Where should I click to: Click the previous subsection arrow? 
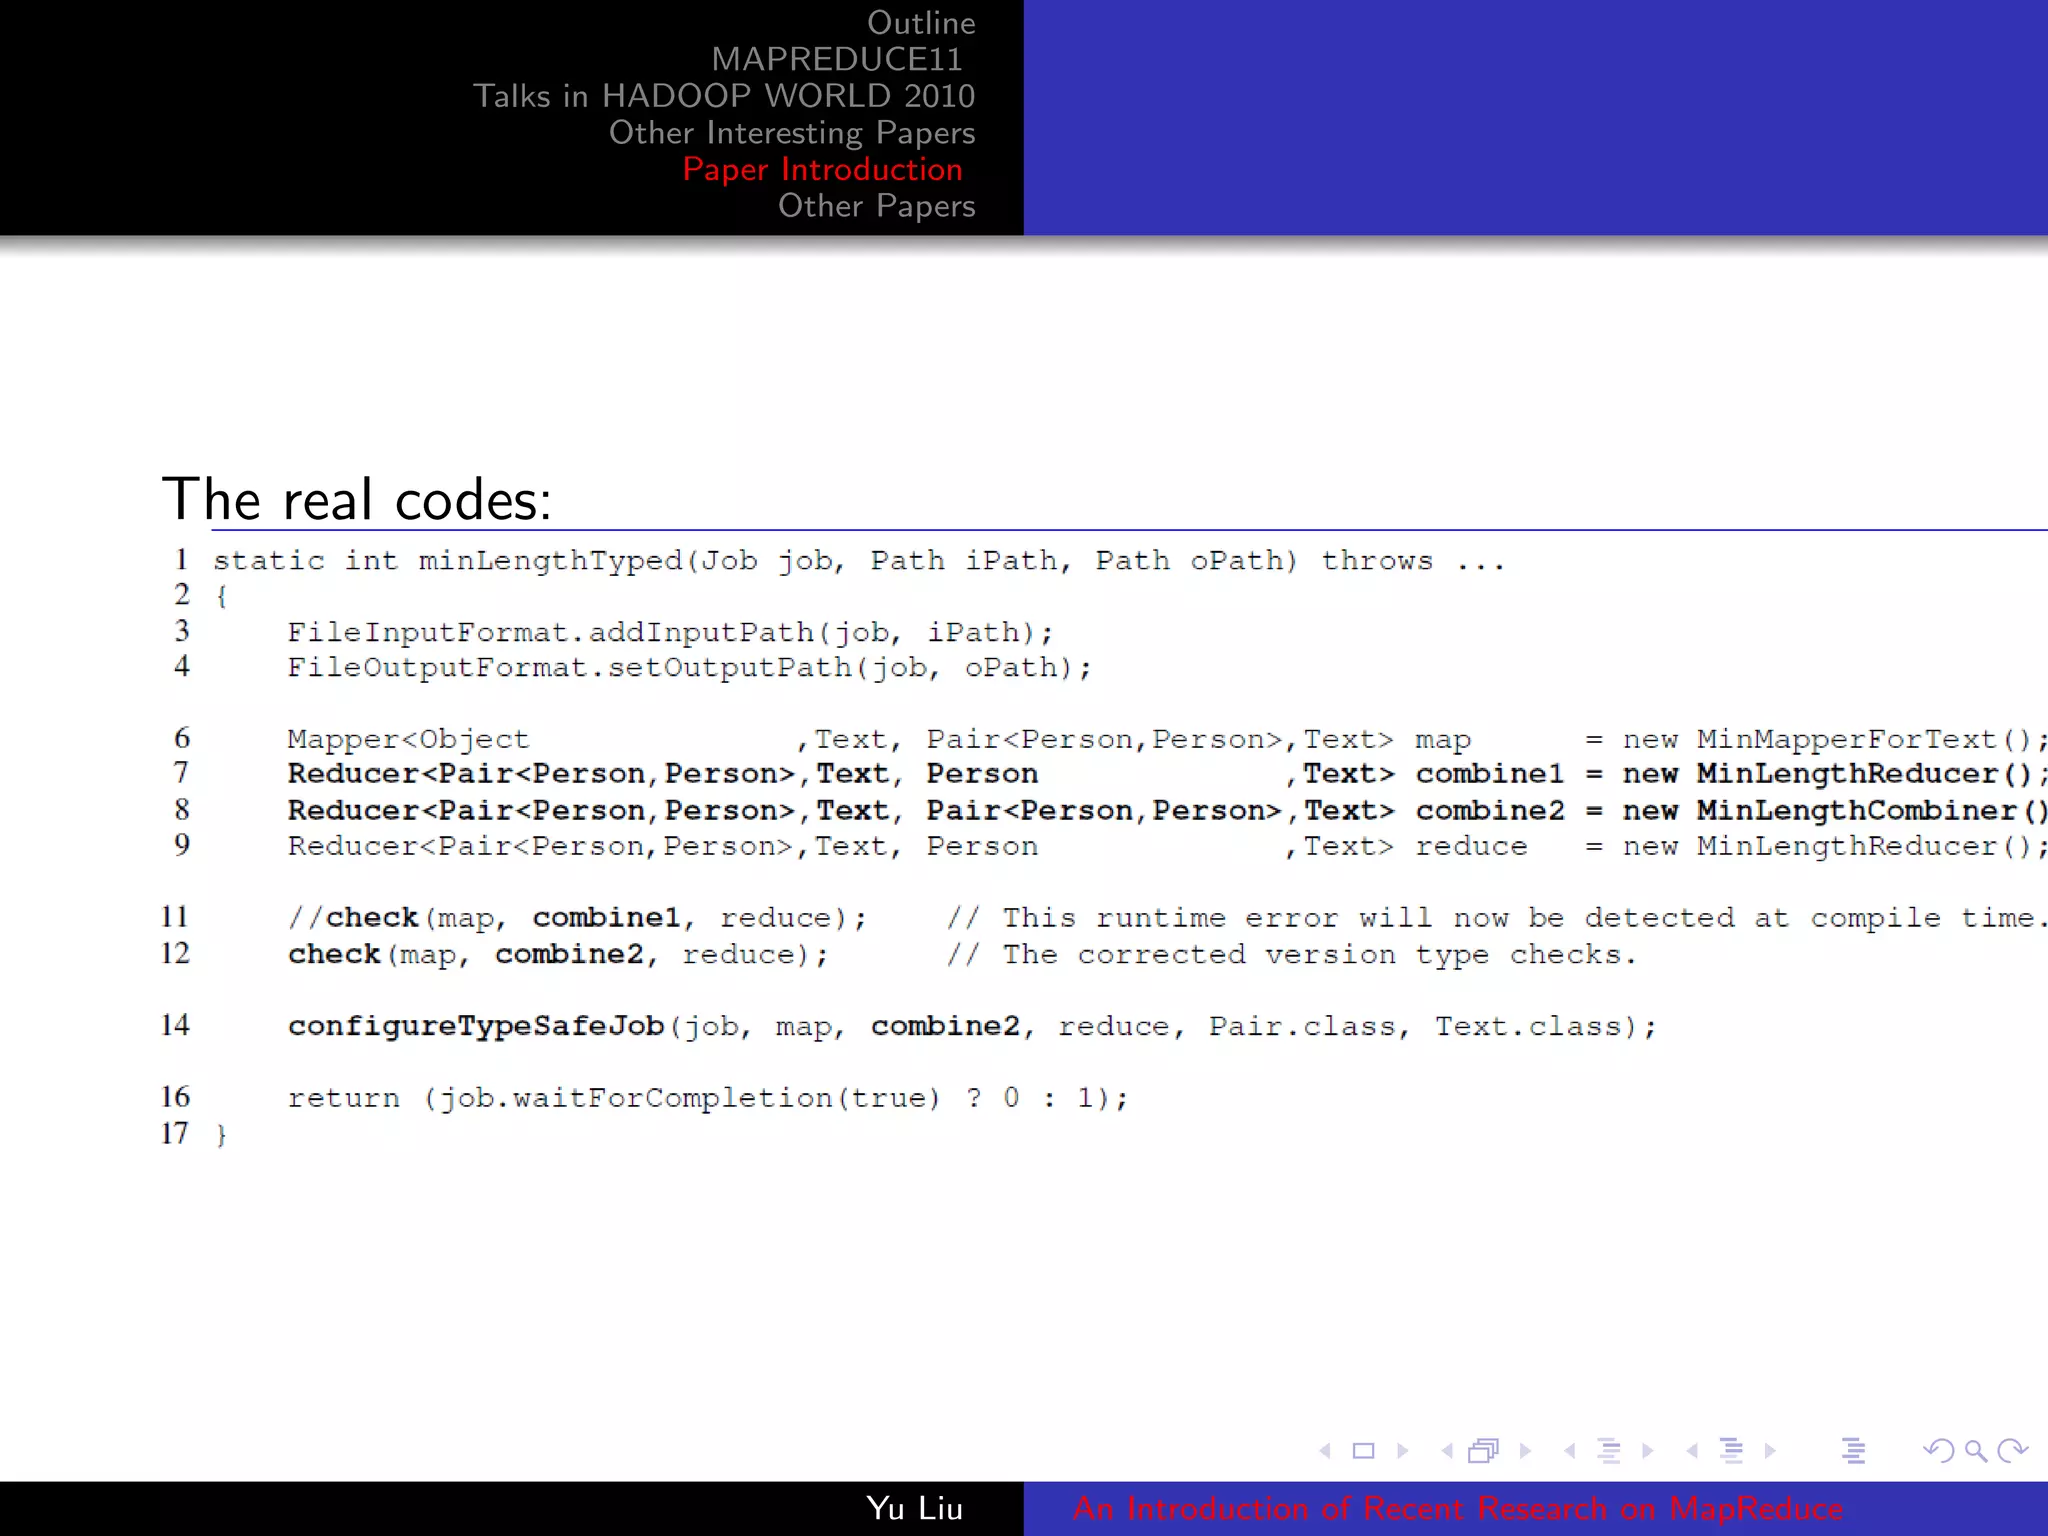(x=1570, y=1451)
